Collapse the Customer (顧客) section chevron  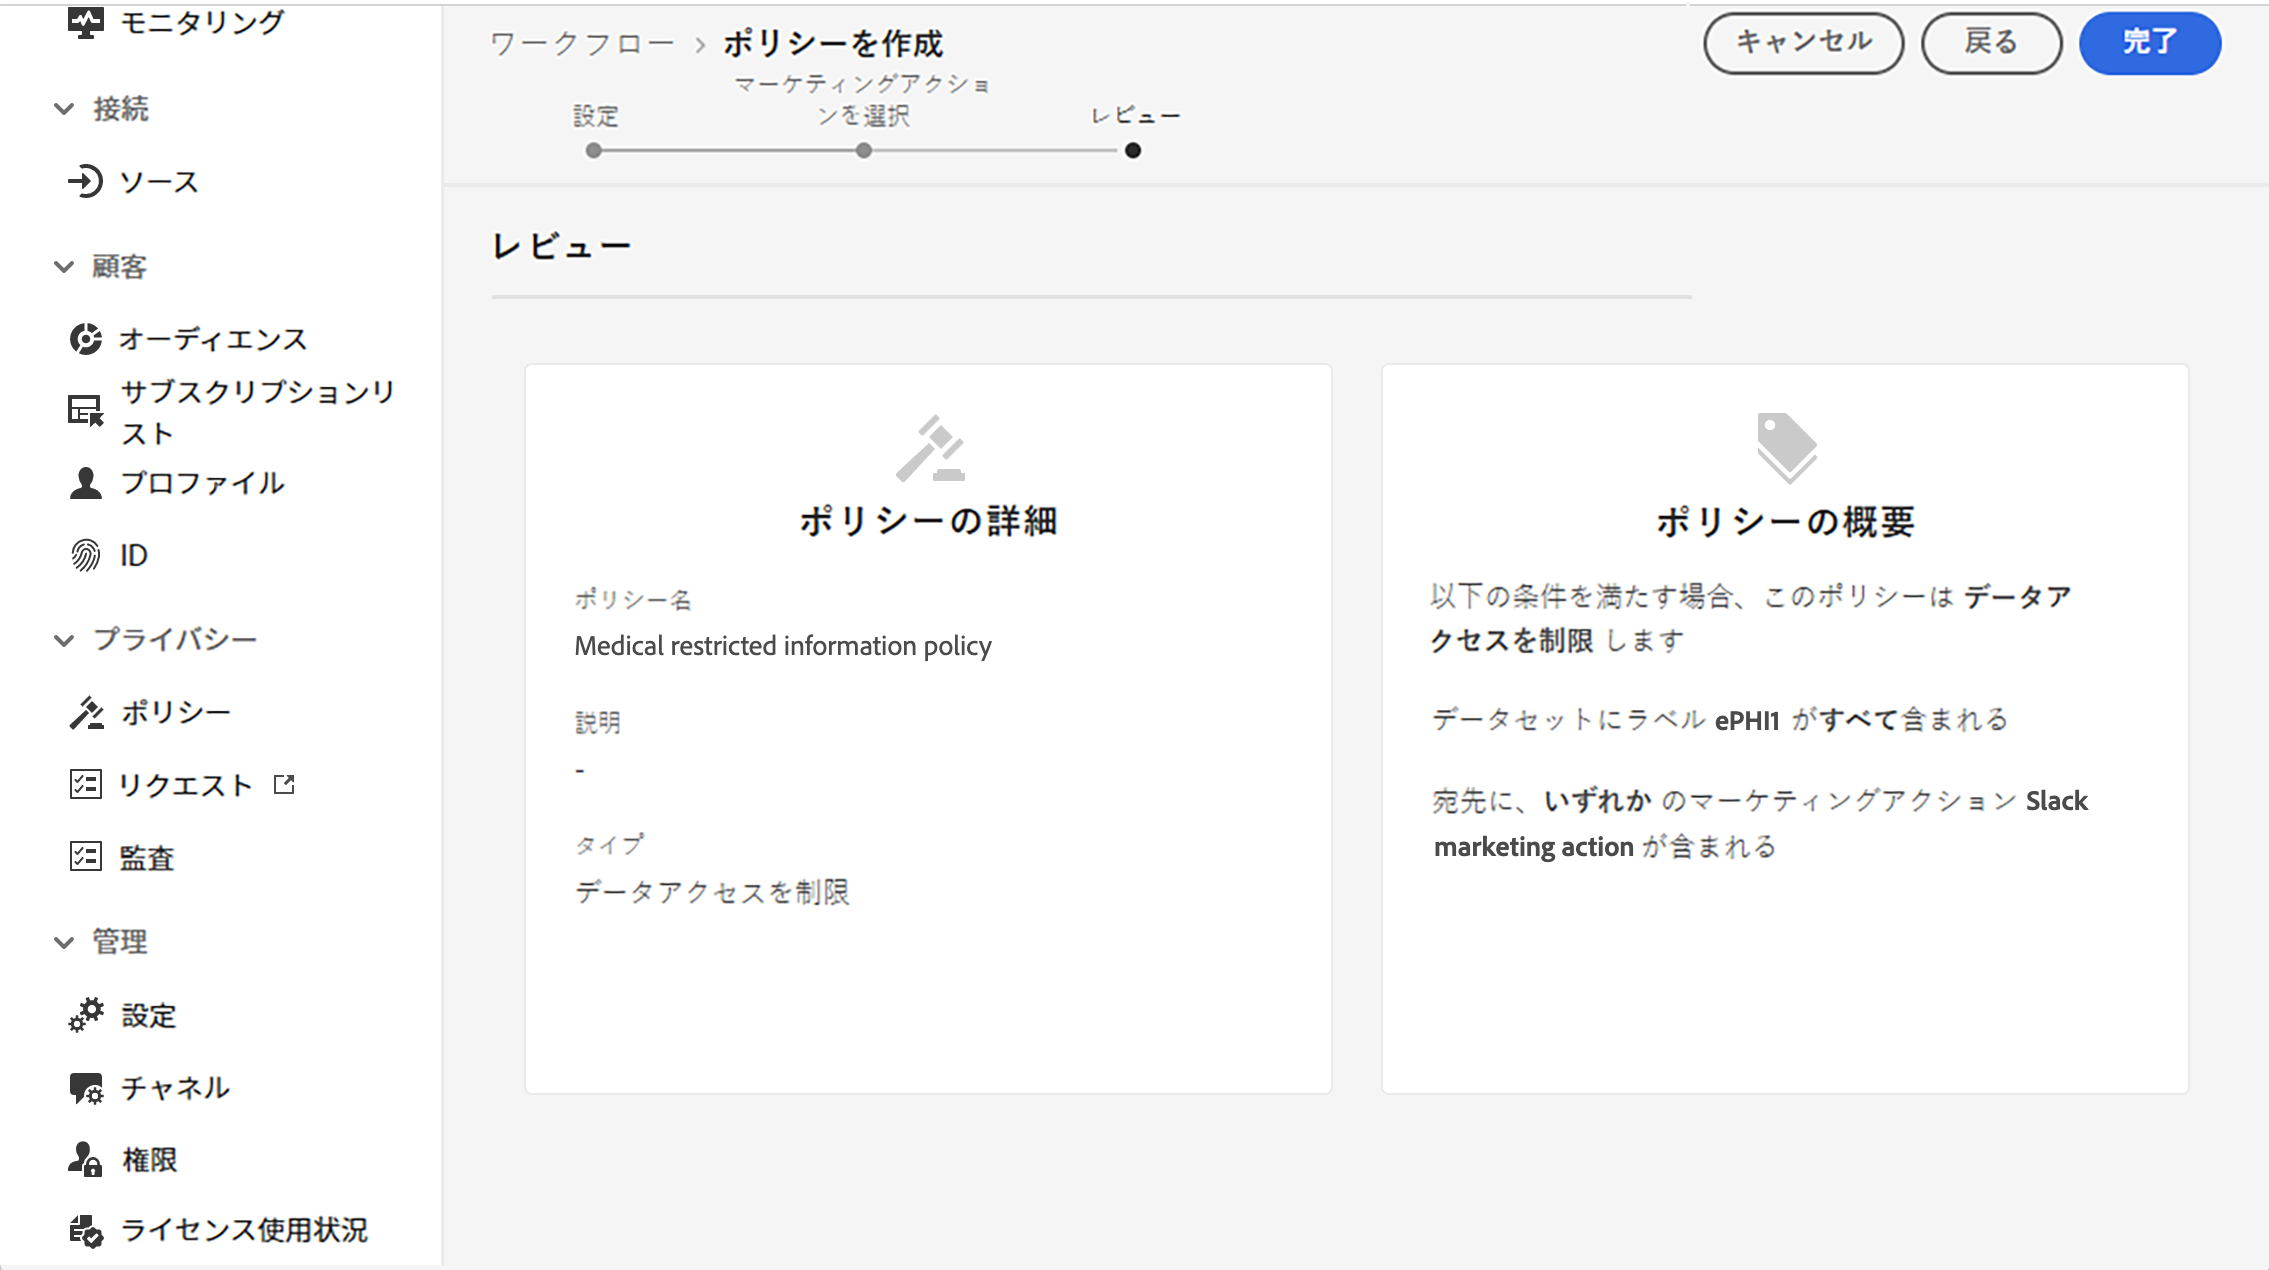(64, 267)
